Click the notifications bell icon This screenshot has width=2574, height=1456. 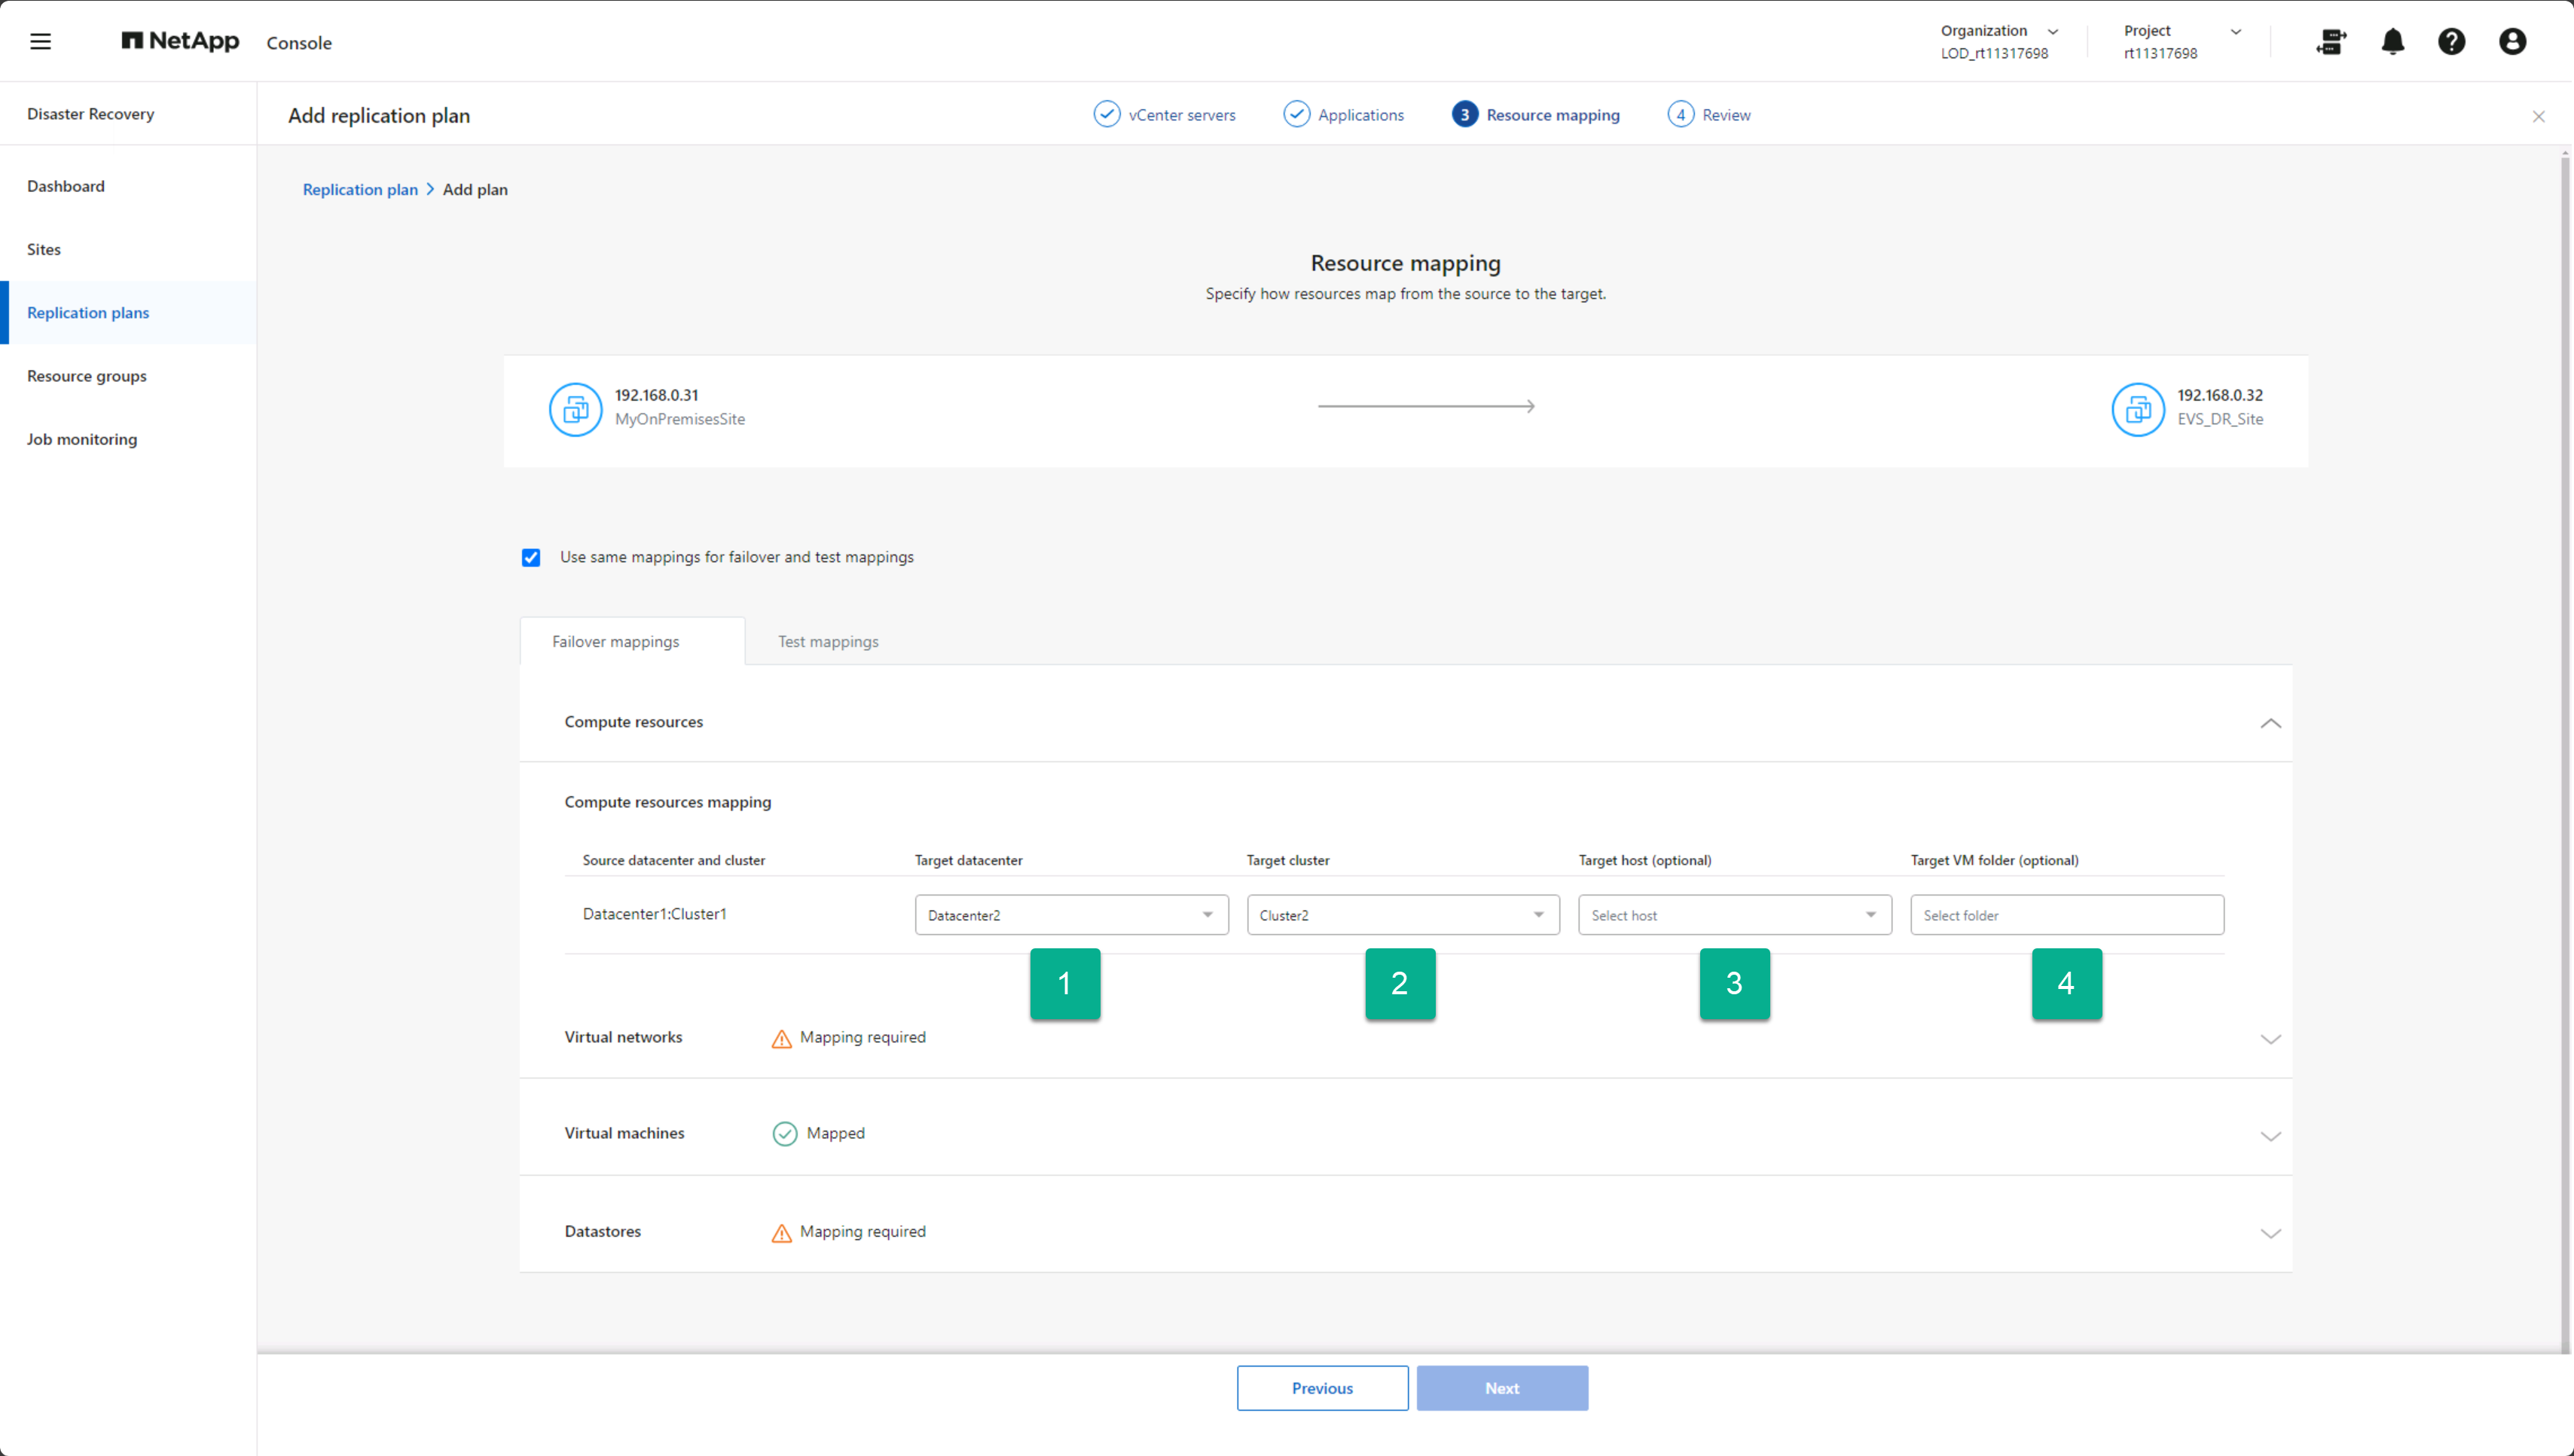[x=2392, y=41]
